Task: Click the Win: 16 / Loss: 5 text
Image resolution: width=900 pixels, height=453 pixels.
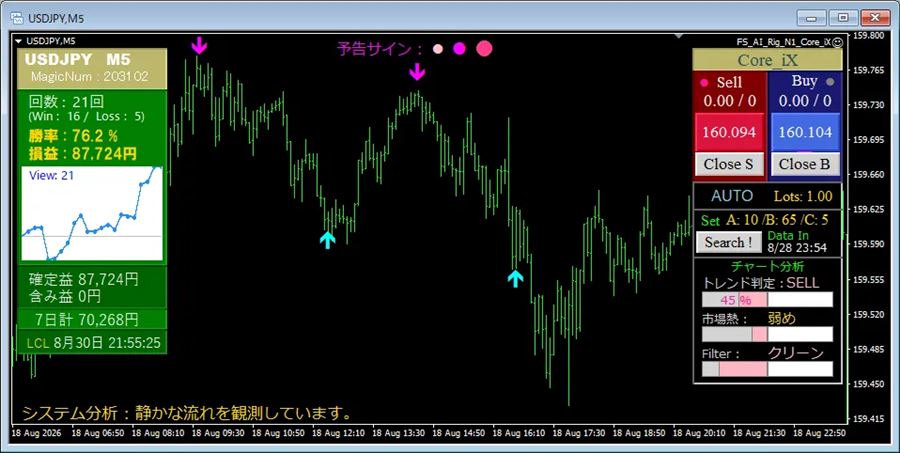Action: tap(86, 116)
